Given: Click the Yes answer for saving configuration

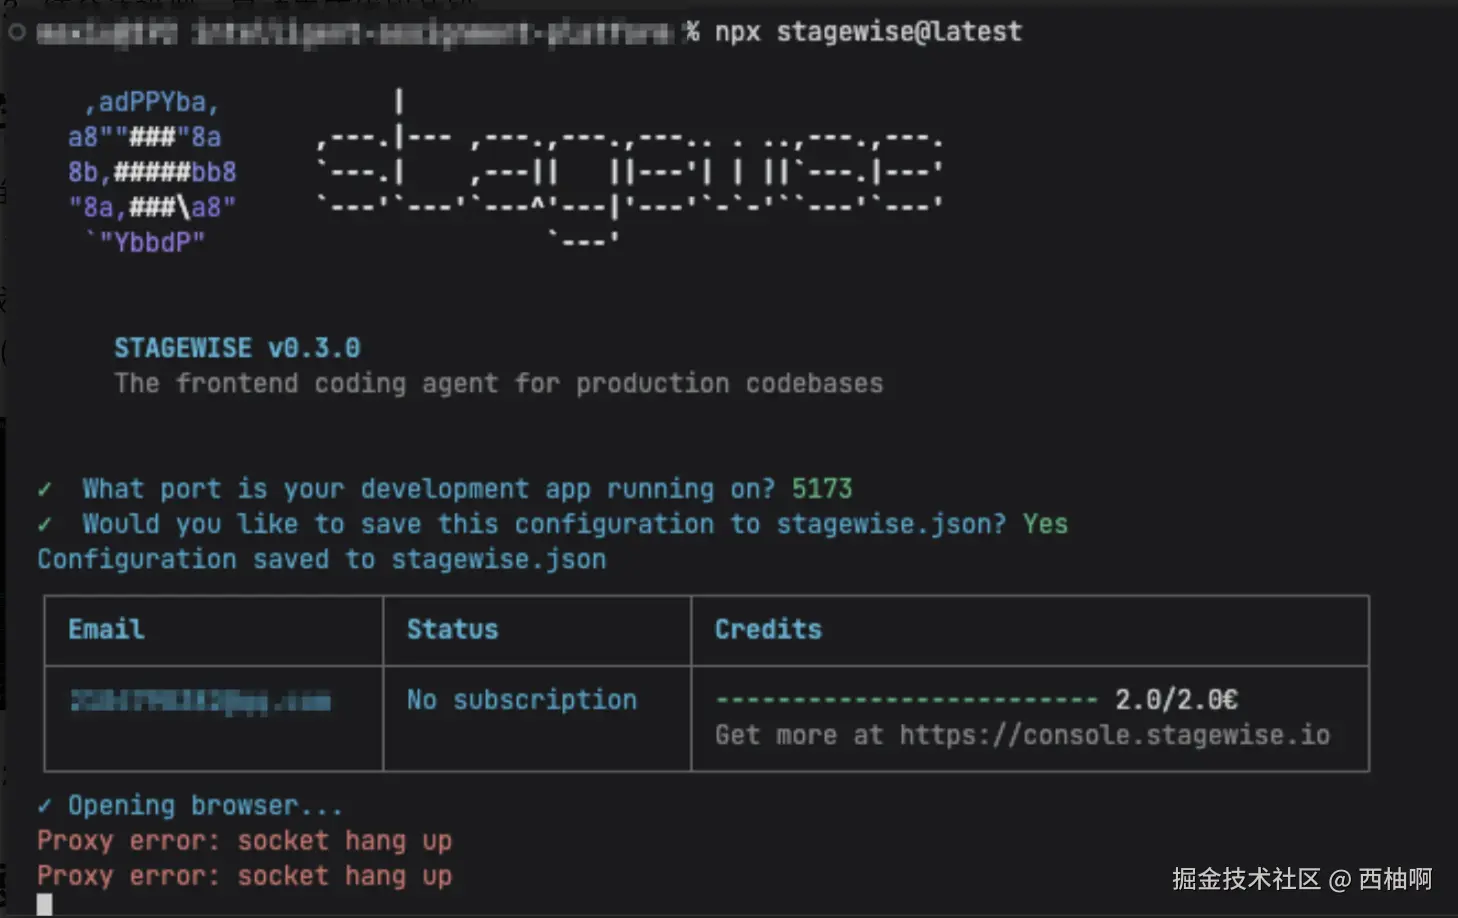Looking at the screenshot, I should pyautogui.click(x=1044, y=524).
